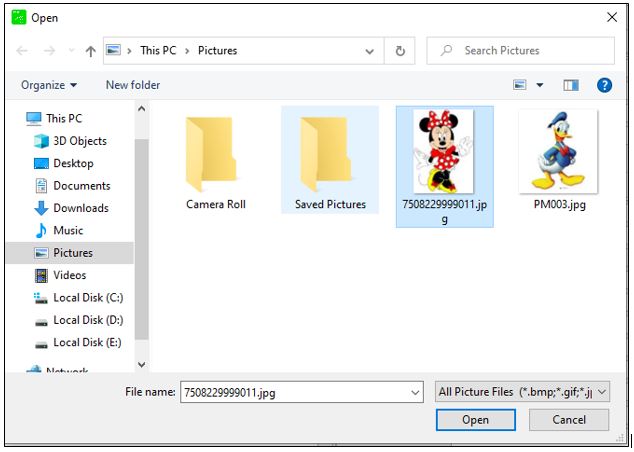Select the Saved Pictures folder
634x452 pixels.
330,160
